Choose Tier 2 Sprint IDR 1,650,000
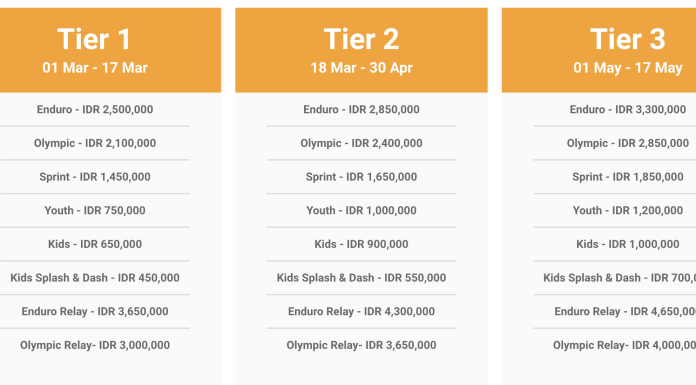696x385 pixels. tap(361, 177)
